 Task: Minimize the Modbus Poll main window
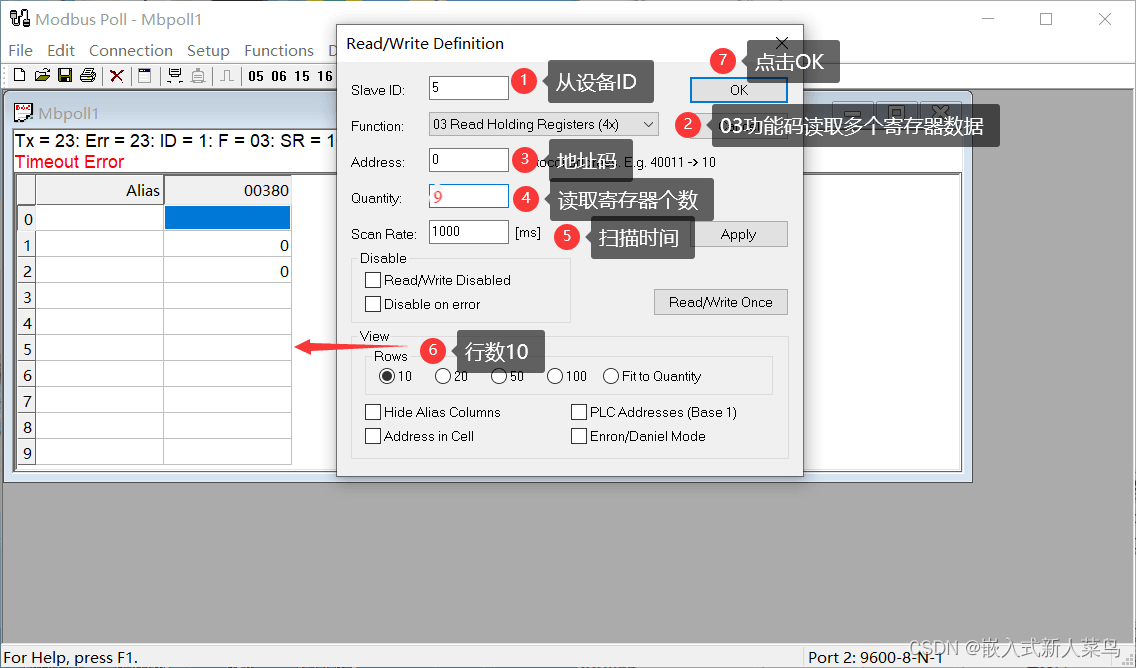pos(987,19)
